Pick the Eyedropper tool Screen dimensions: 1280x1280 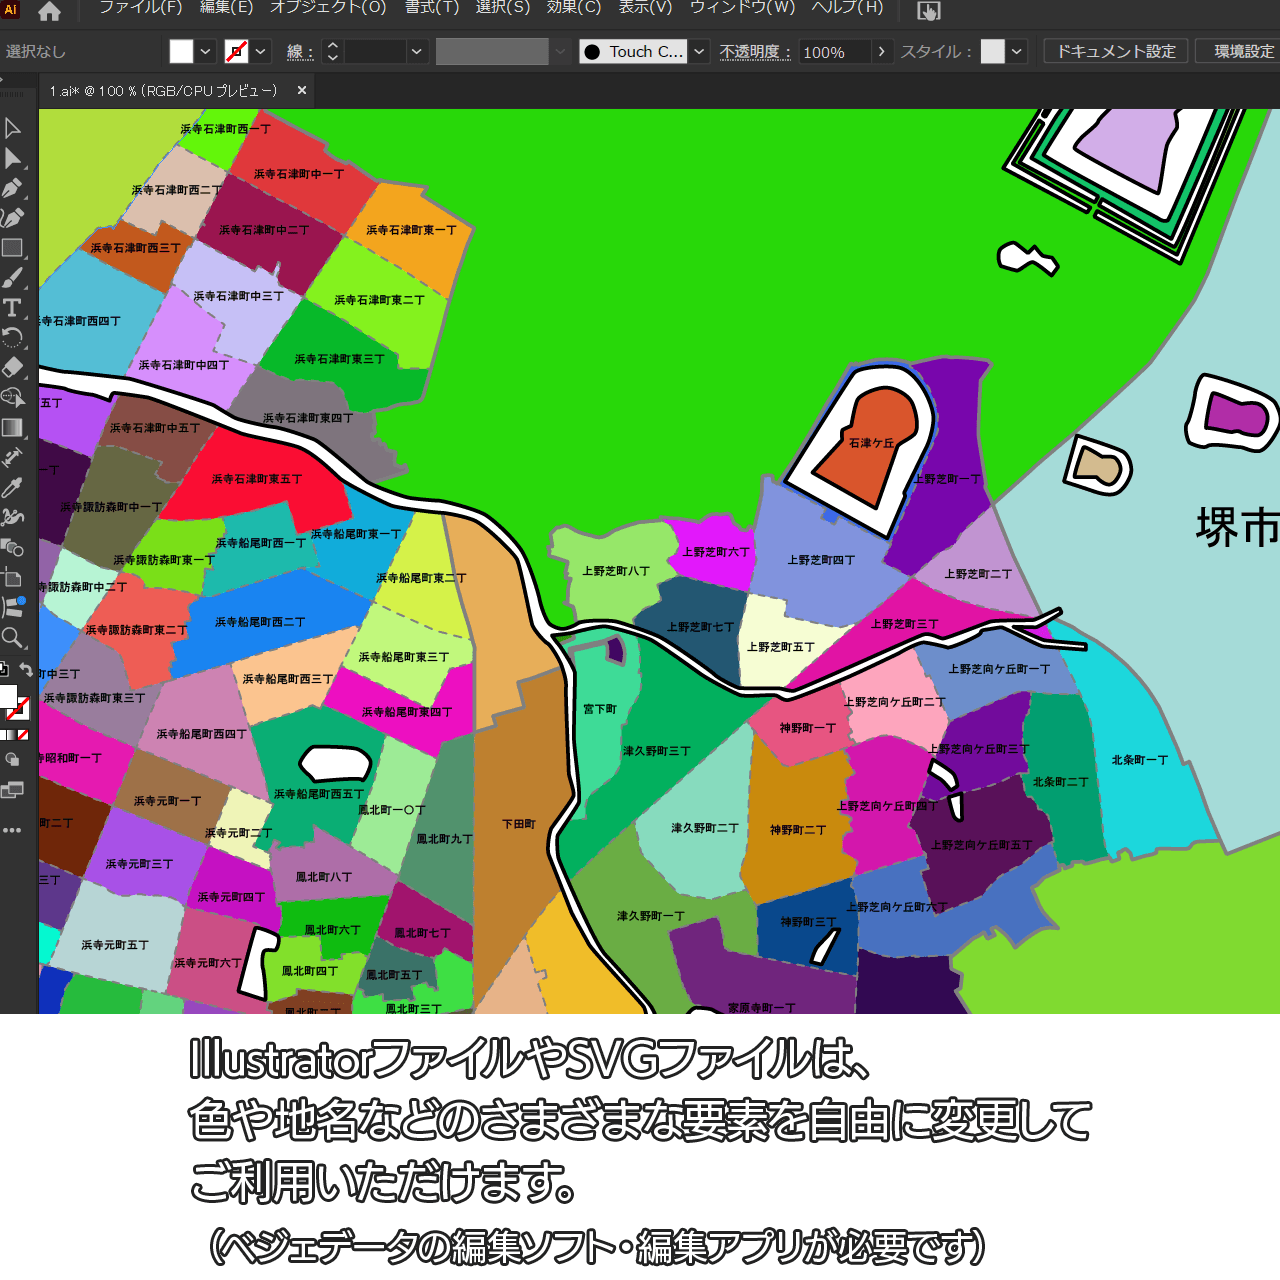13,488
